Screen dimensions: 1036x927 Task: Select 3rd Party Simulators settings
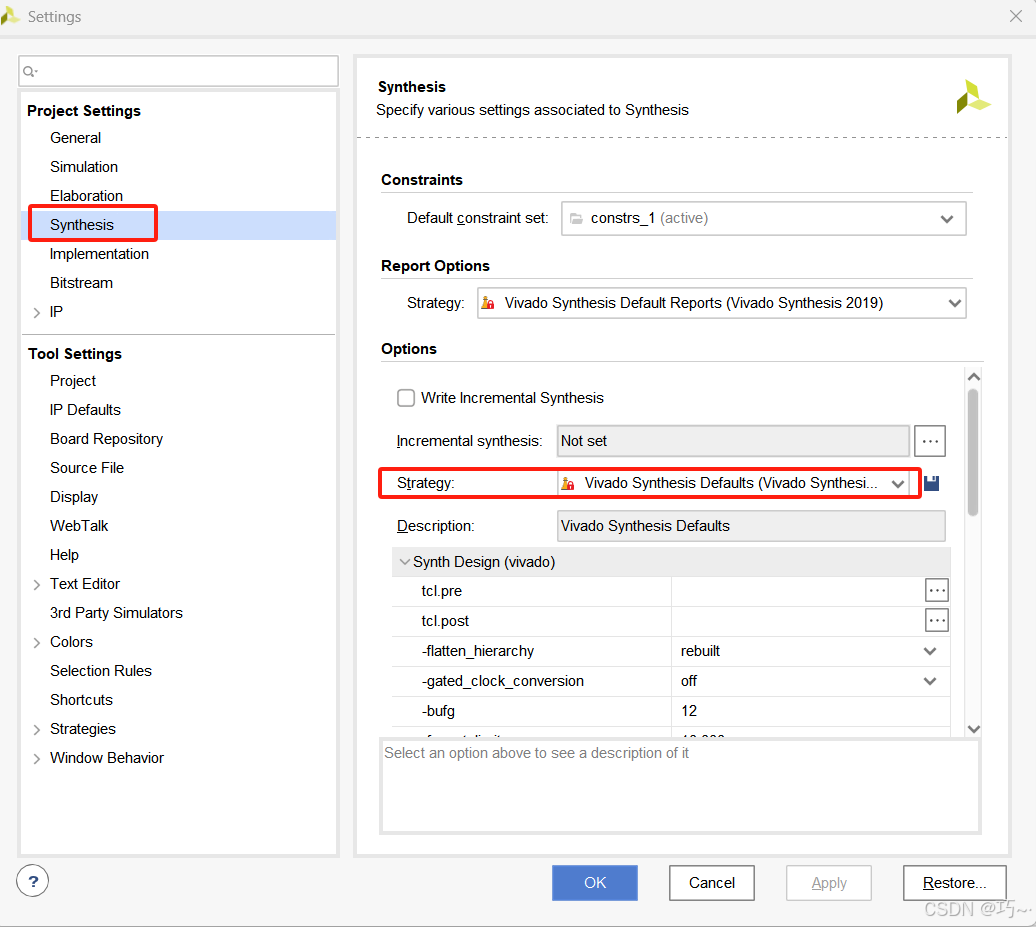[116, 613]
